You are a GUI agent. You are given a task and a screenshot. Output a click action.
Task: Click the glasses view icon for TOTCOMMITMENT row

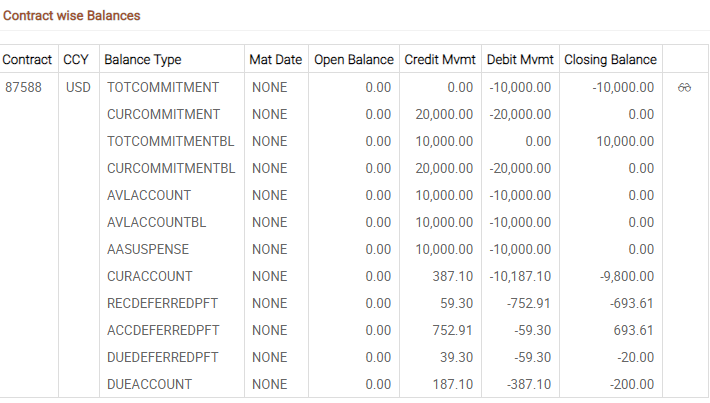pos(685,87)
